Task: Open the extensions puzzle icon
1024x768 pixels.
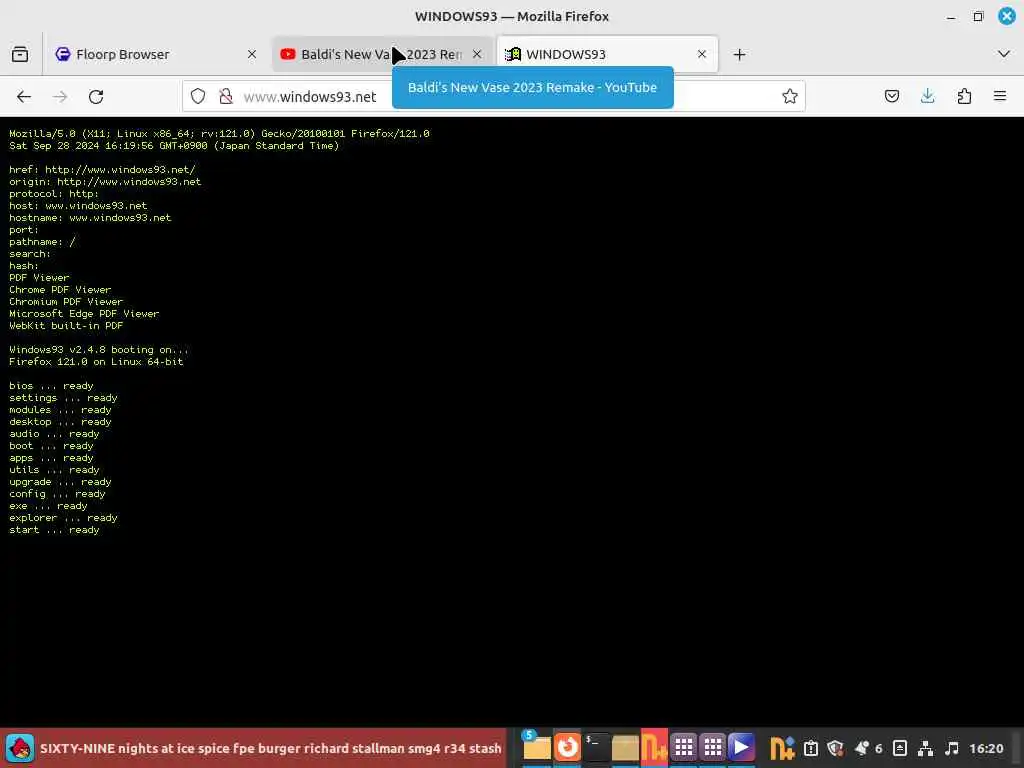Action: (964, 97)
